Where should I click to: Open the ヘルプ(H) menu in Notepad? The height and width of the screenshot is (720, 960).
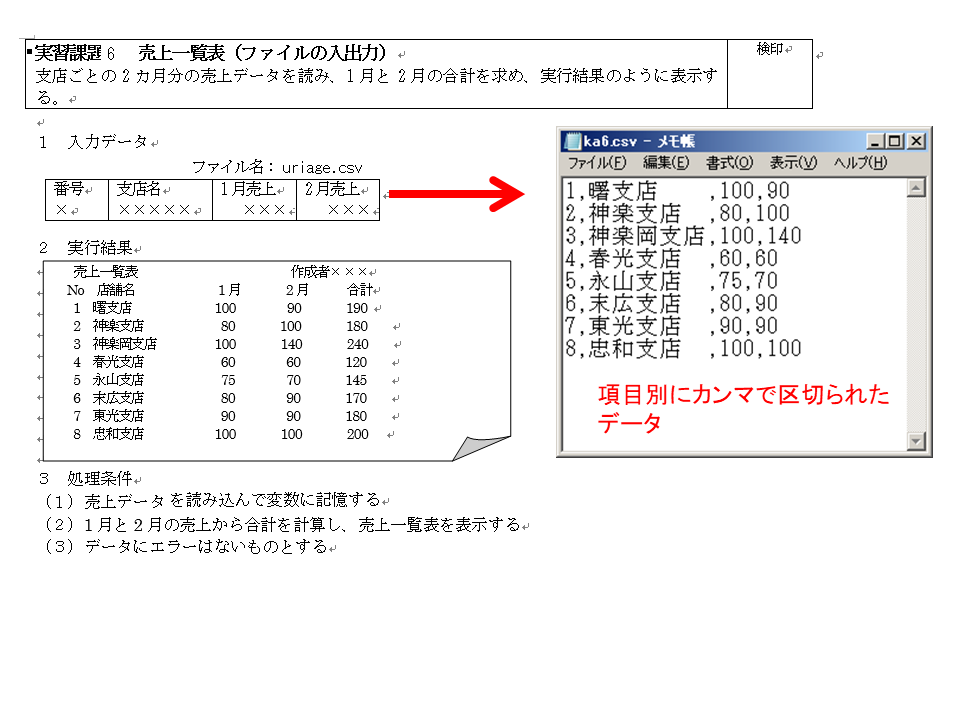[860, 163]
